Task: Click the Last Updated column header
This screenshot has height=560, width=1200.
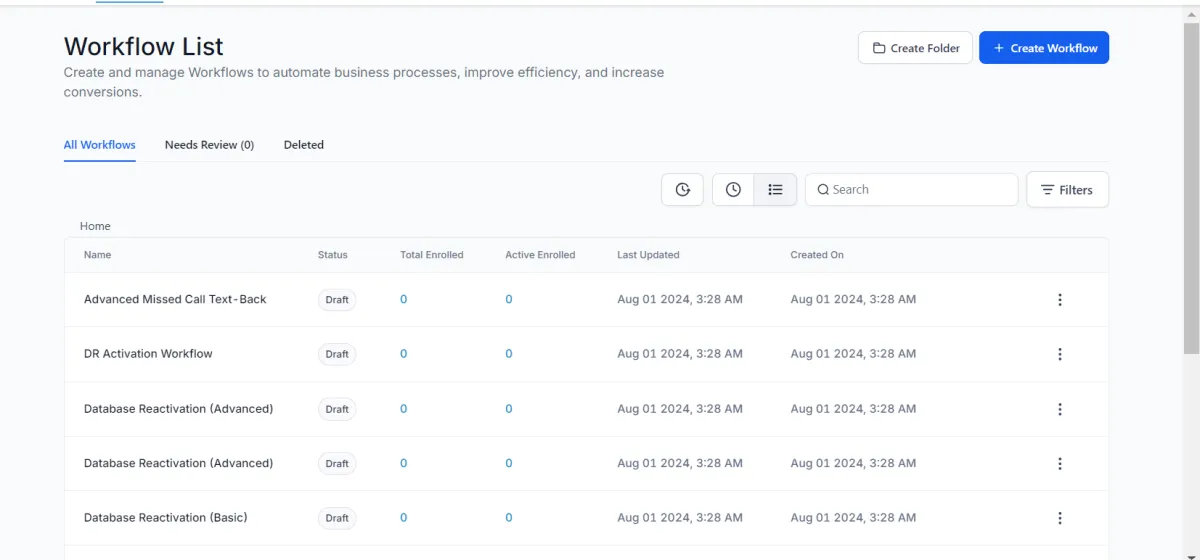Action: click(x=648, y=255)
